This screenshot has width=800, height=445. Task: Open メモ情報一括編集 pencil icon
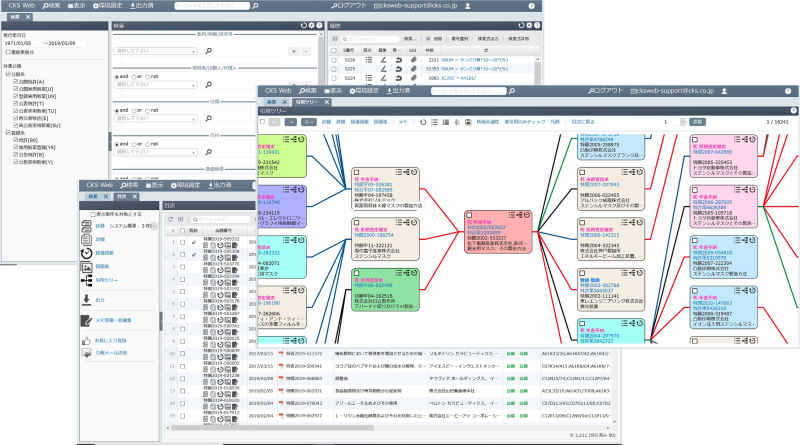pyautogui.click(x=88, y=320)
